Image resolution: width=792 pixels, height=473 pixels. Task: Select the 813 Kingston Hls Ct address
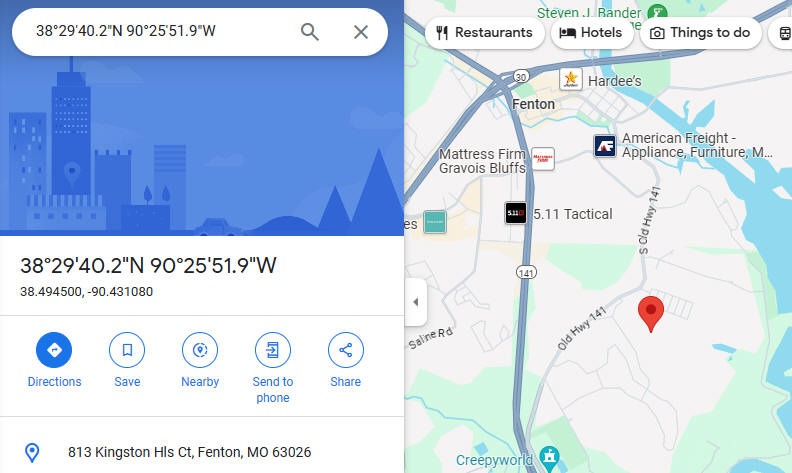[189, 452]
